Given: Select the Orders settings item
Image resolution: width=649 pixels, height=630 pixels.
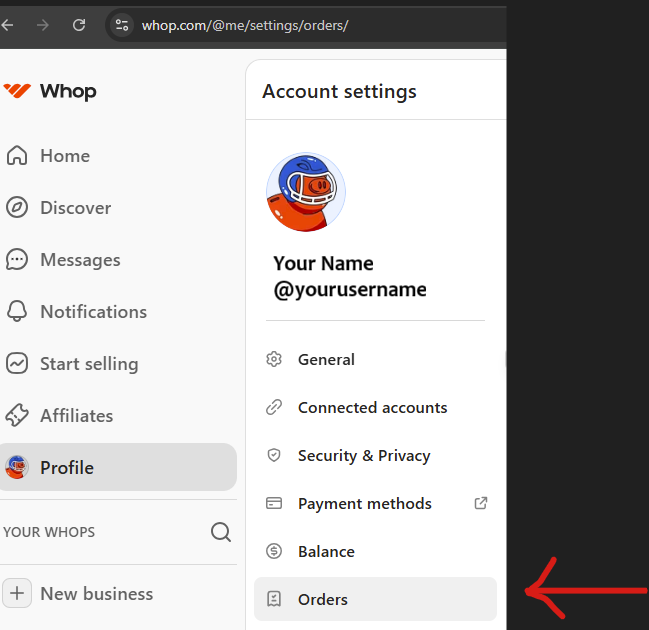Looking at the screenshot, I should tap(323, 600).
